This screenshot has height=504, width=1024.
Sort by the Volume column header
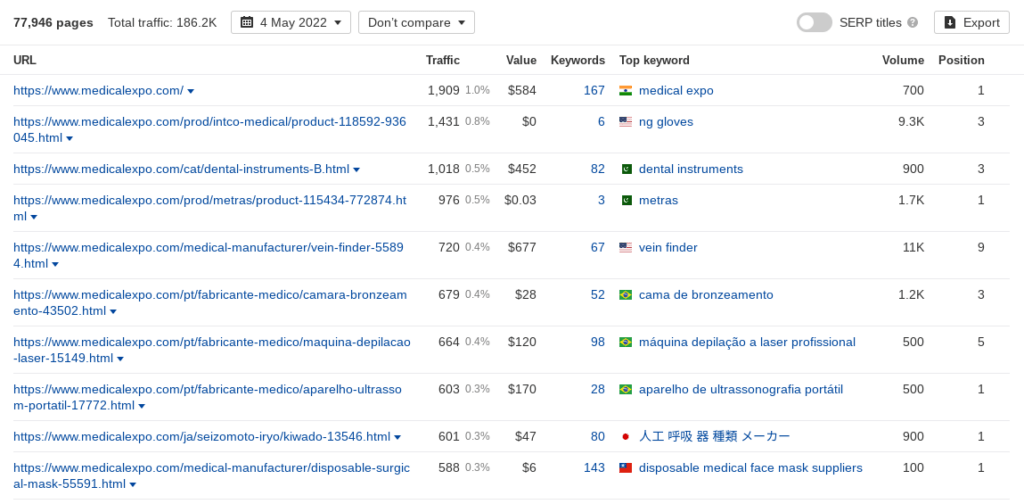click(903, 60)
